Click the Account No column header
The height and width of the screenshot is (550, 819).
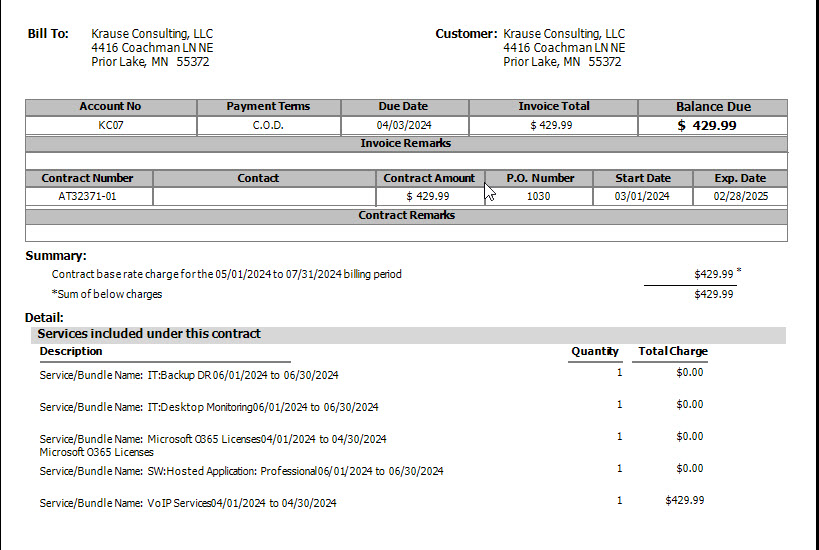pos(110,107)
